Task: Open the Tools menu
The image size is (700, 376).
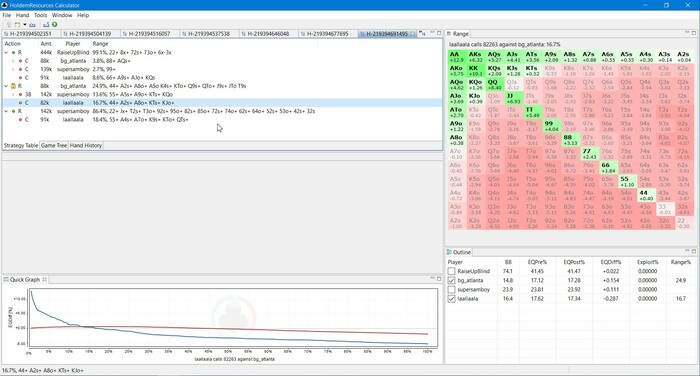Action: pos(40,15)
